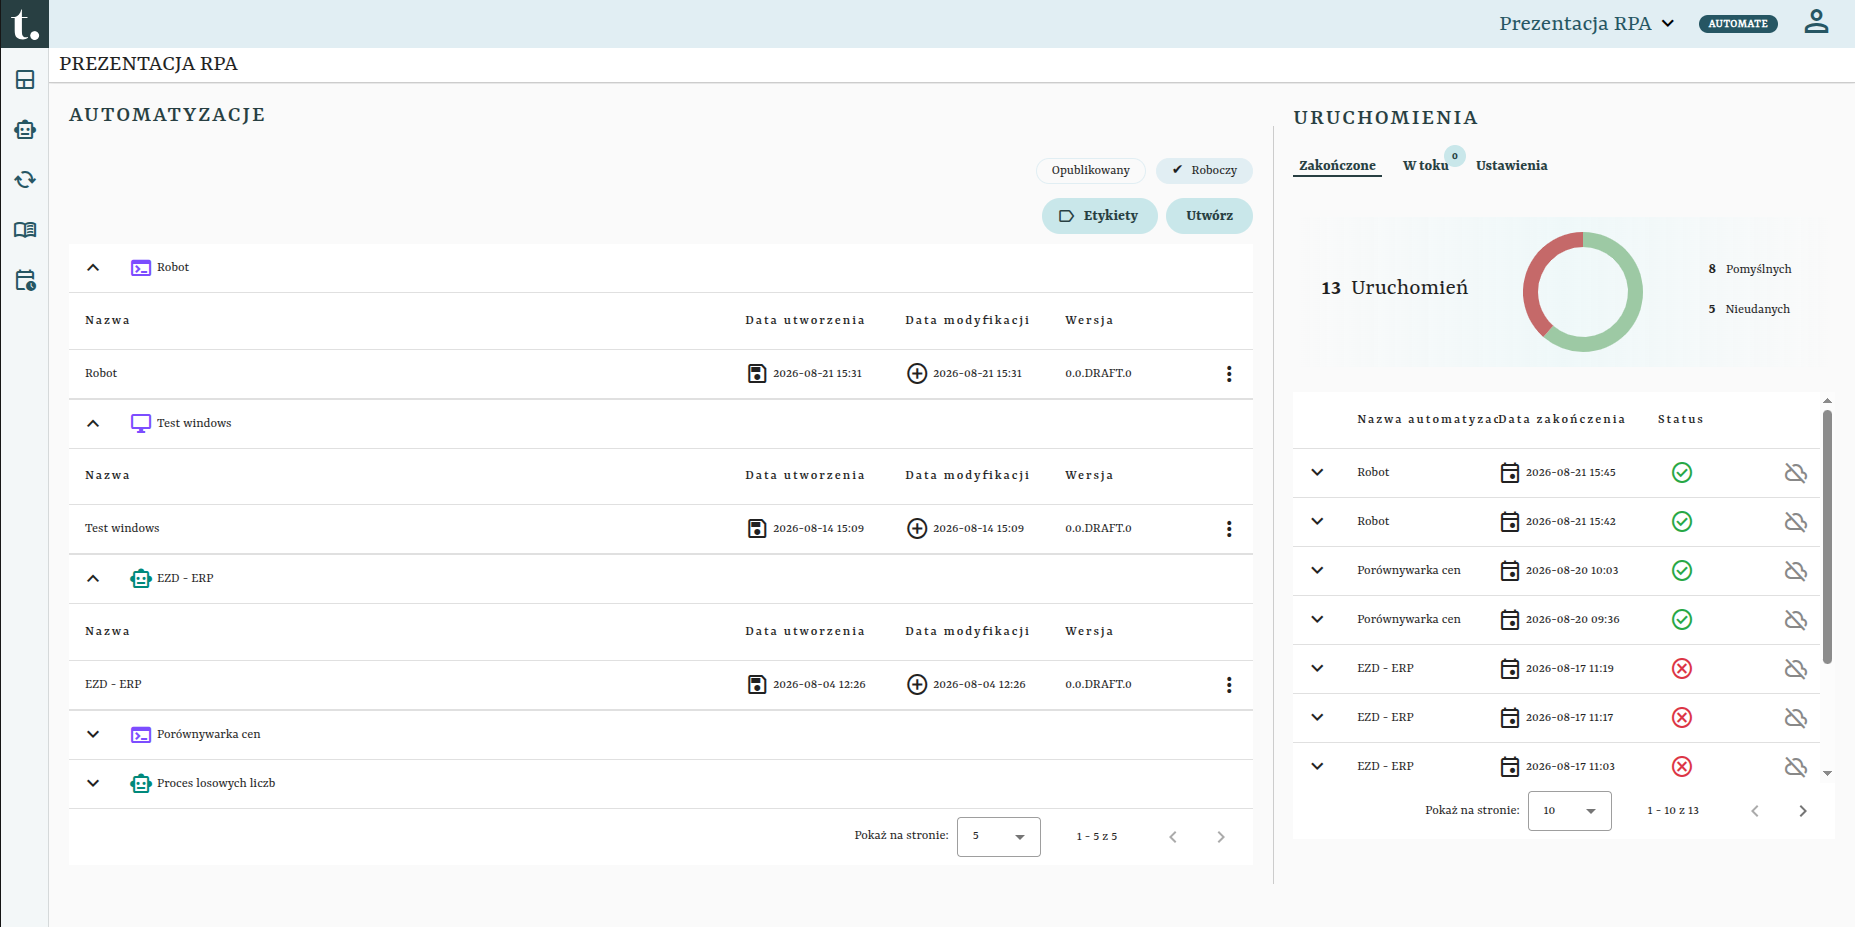Click the Utwórz button
The height and width of the screenshot is (927, 1855).
1209,216
